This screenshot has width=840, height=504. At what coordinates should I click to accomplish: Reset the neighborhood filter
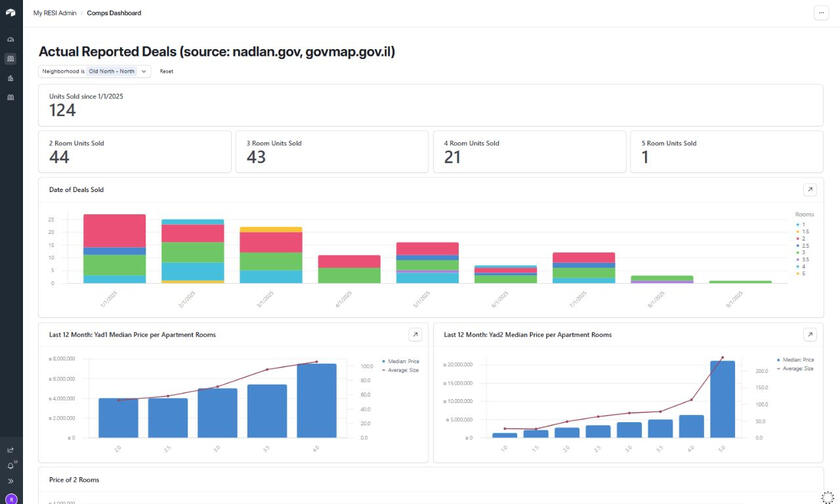point(166,72)
